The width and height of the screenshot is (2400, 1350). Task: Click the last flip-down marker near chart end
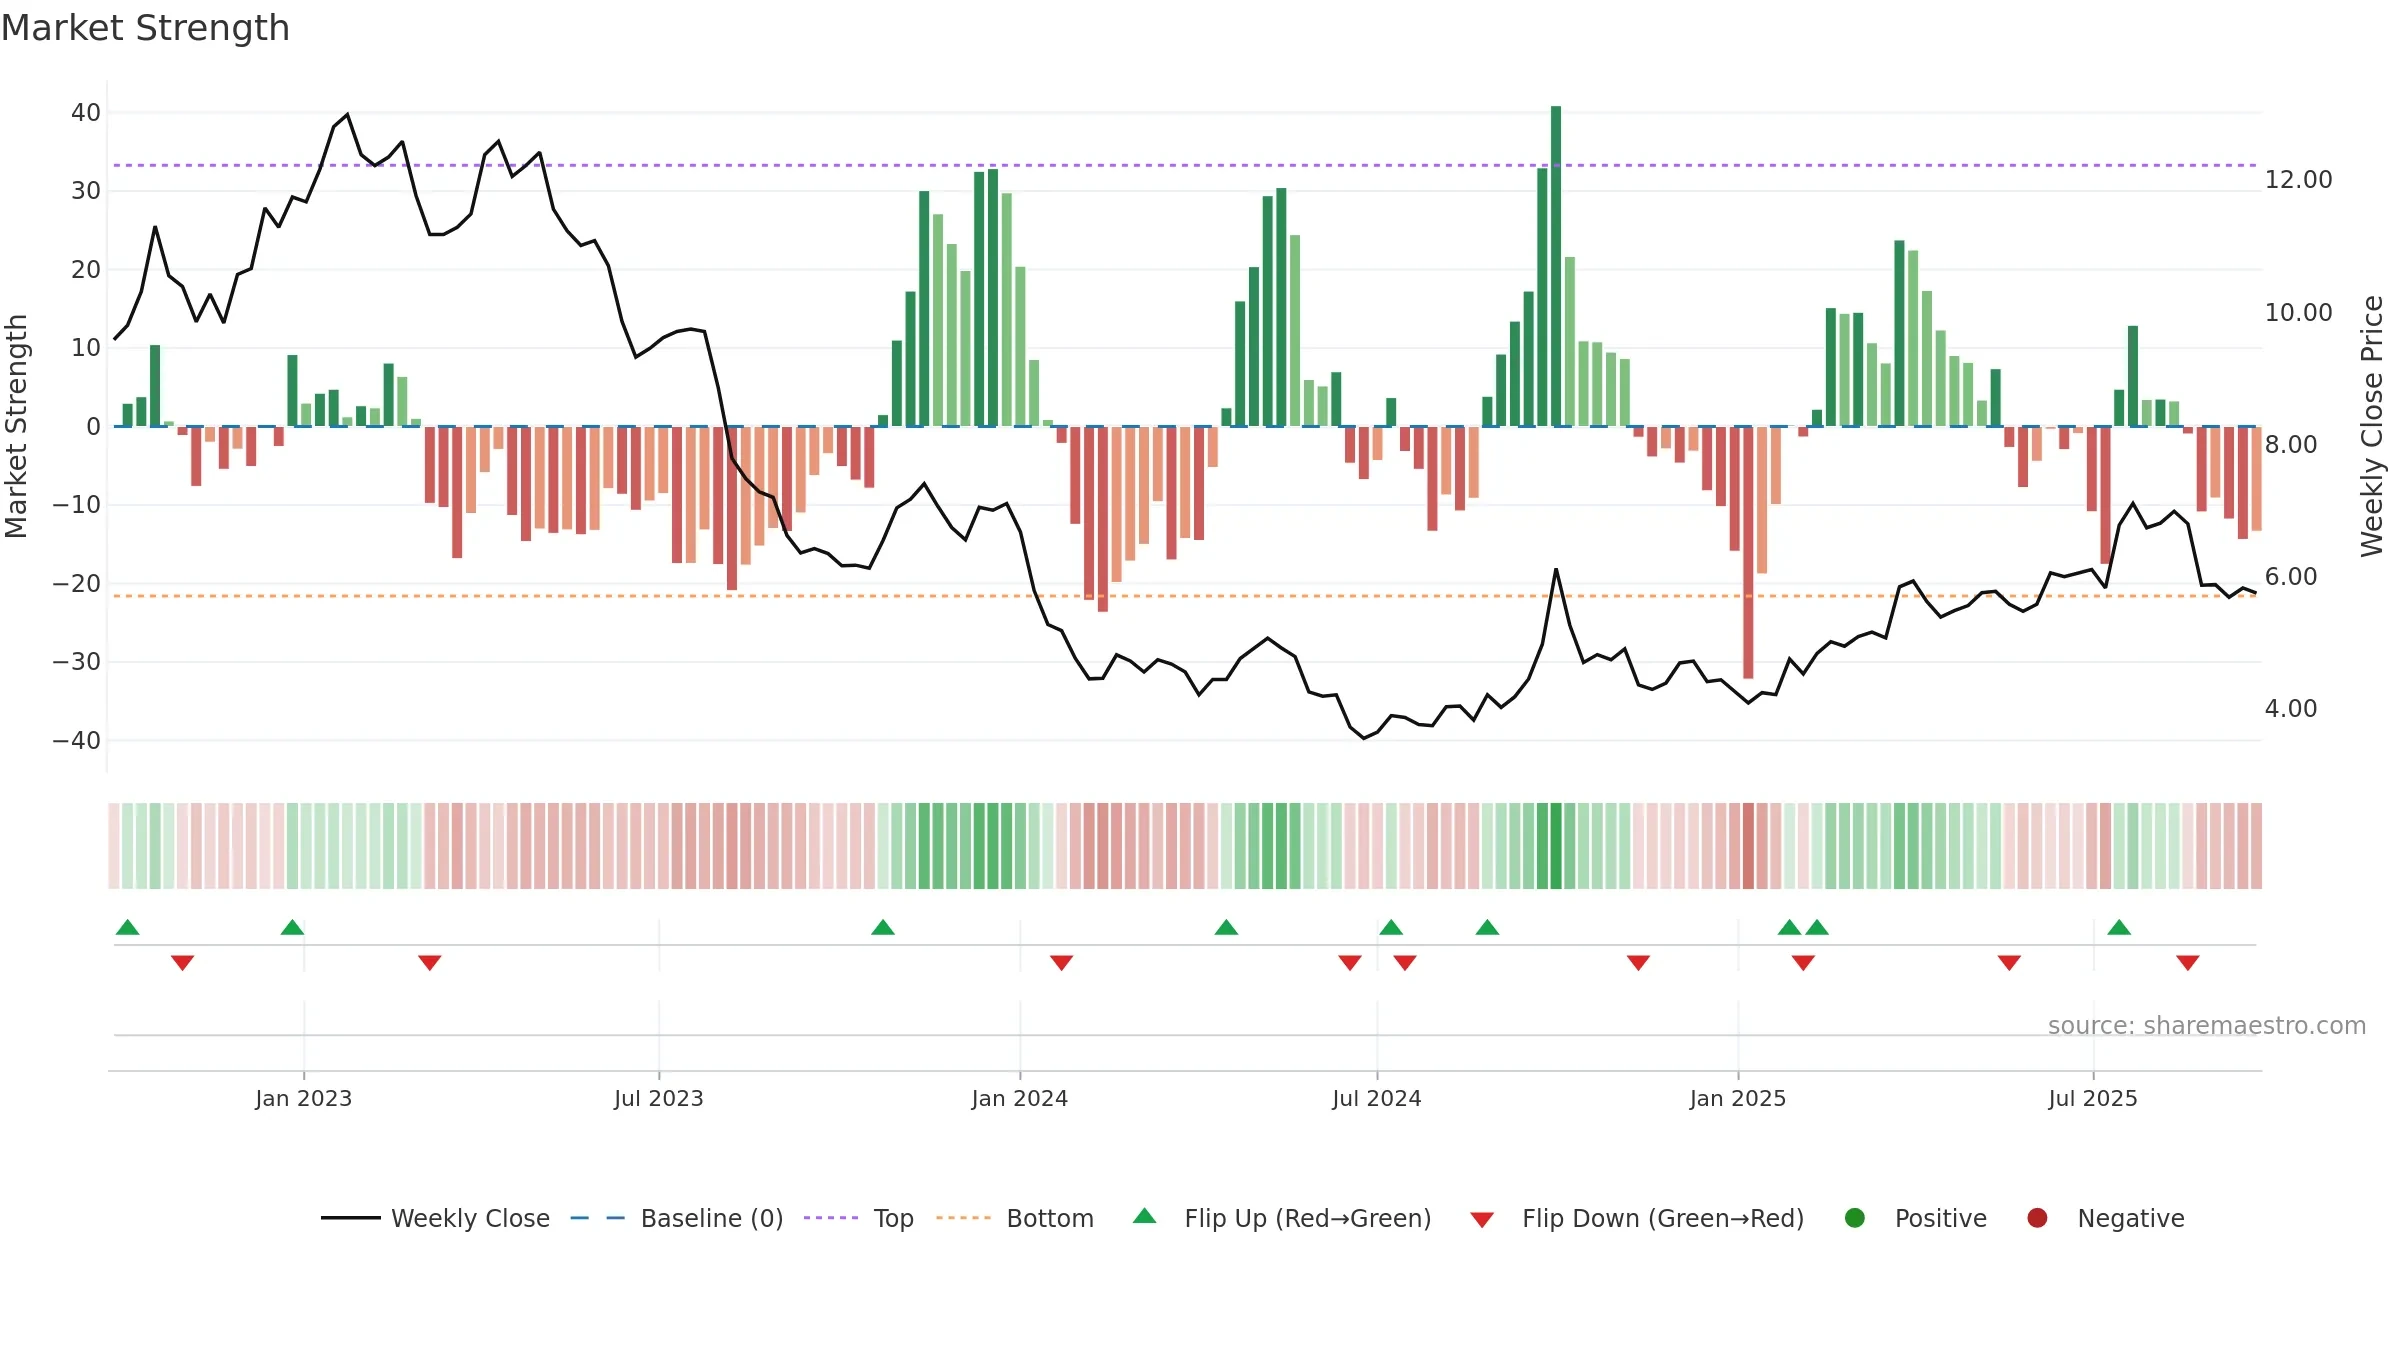[x=2188, y=962]
